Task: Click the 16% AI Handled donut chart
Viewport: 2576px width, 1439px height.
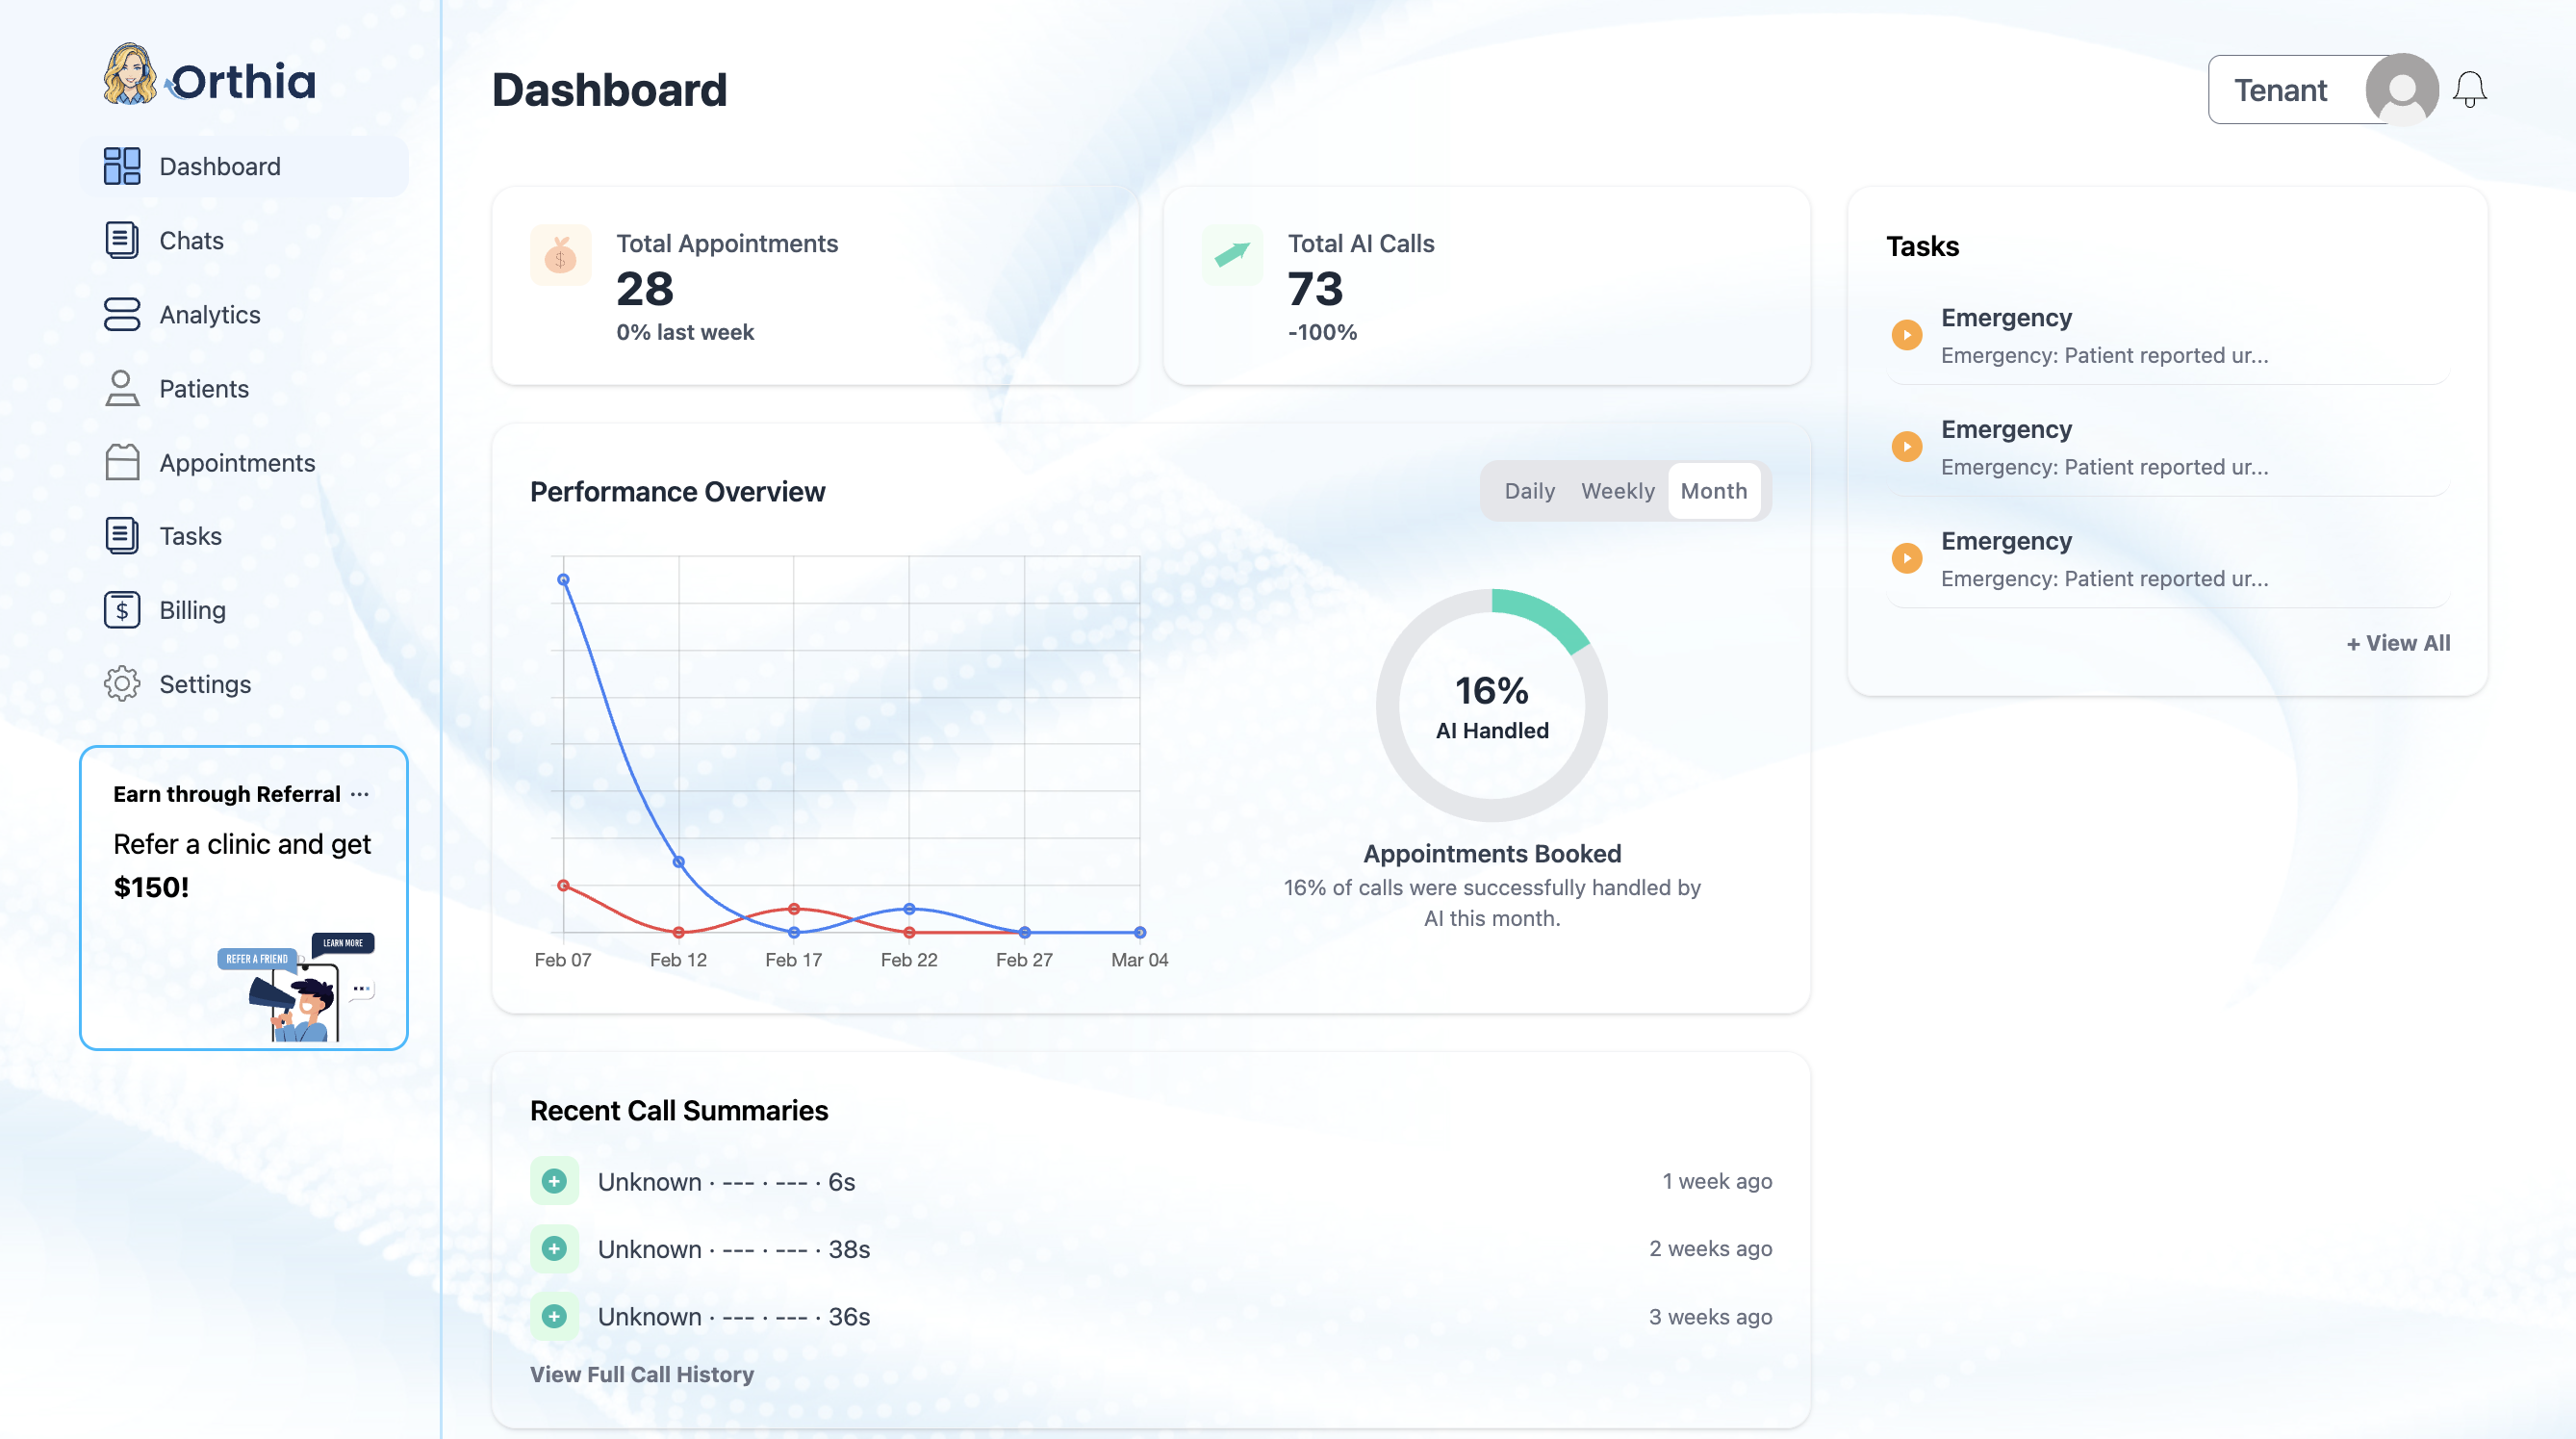Action: click(x=1491, y=706)
